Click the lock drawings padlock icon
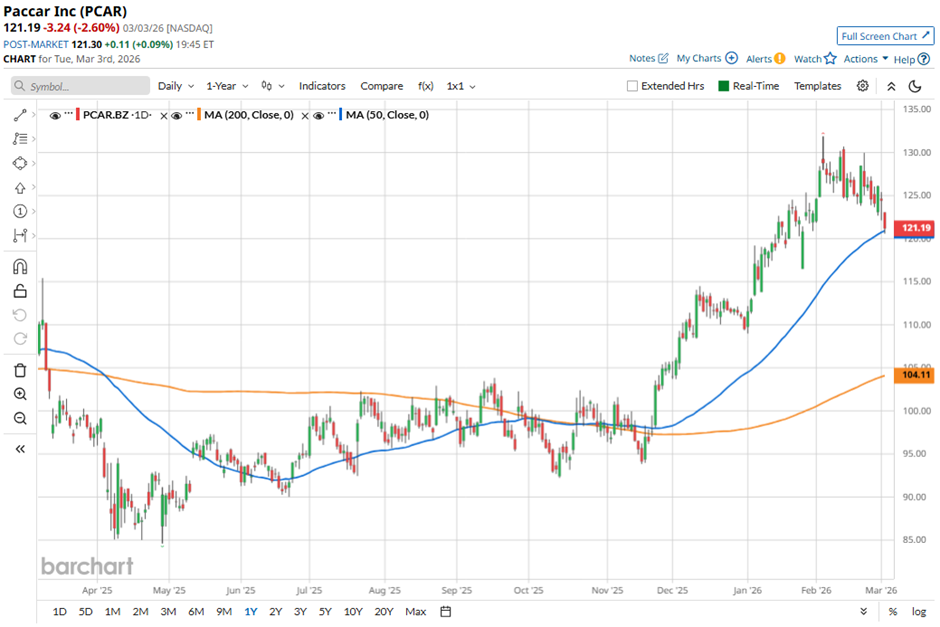The image size is (940, 627). (x=19, y=291)
